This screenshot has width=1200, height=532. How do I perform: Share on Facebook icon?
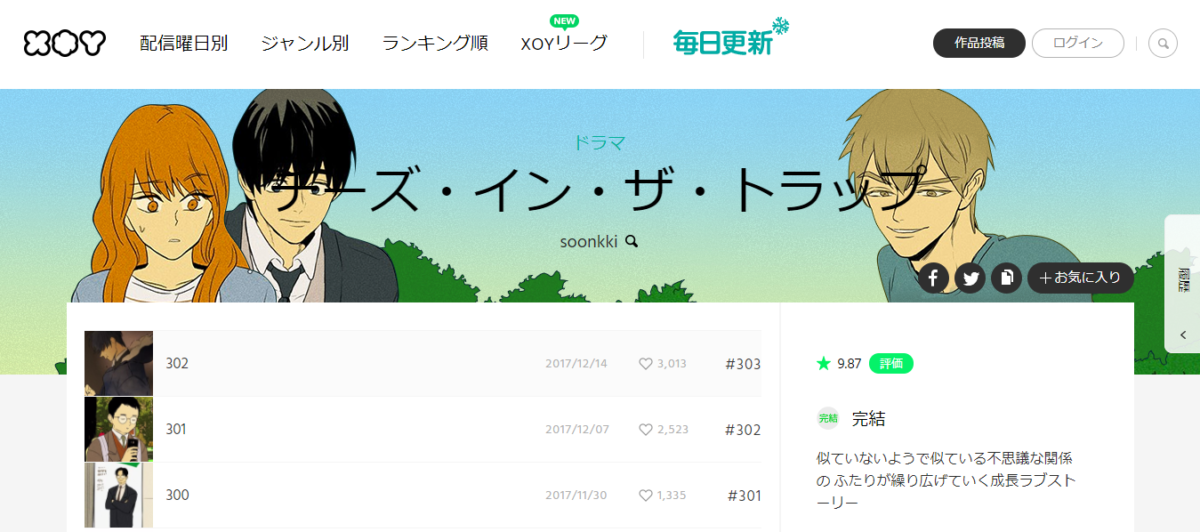(x=932, y=278)
